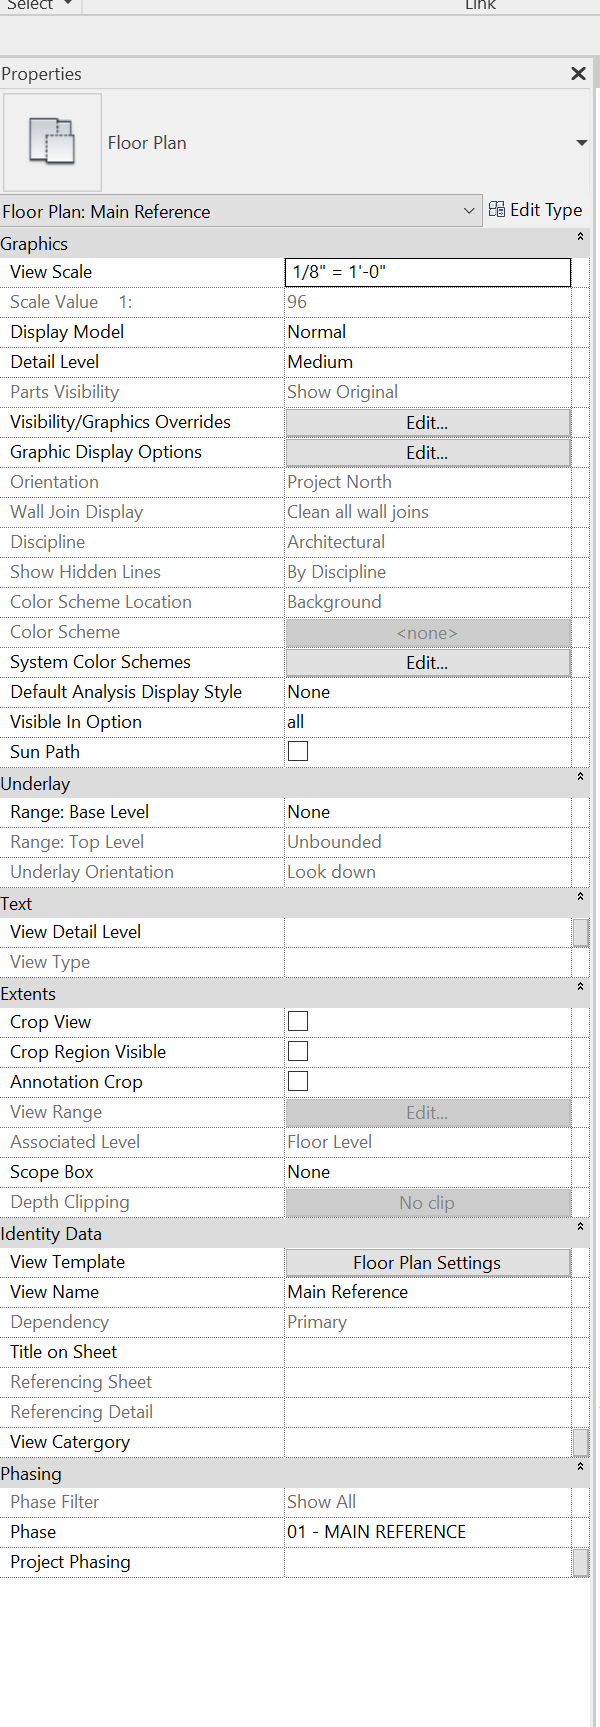Collapse the Graphics section
600x1727 pixels.
580,238
